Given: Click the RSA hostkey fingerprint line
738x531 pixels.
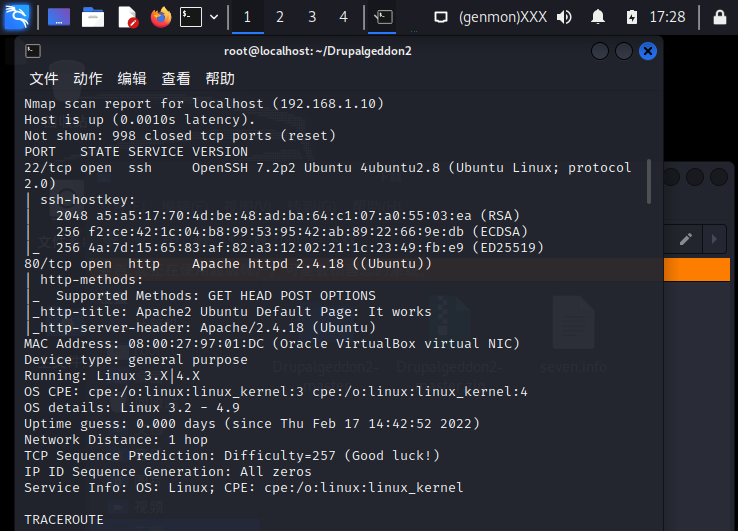Looking at the screenshot, I should 288,216.
